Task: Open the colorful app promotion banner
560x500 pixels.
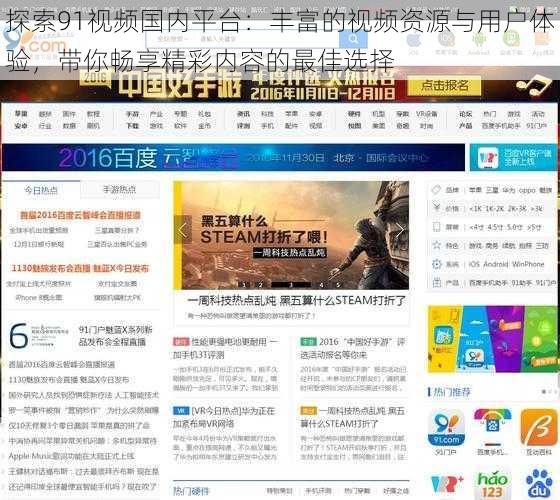Action: coord(493,339)
